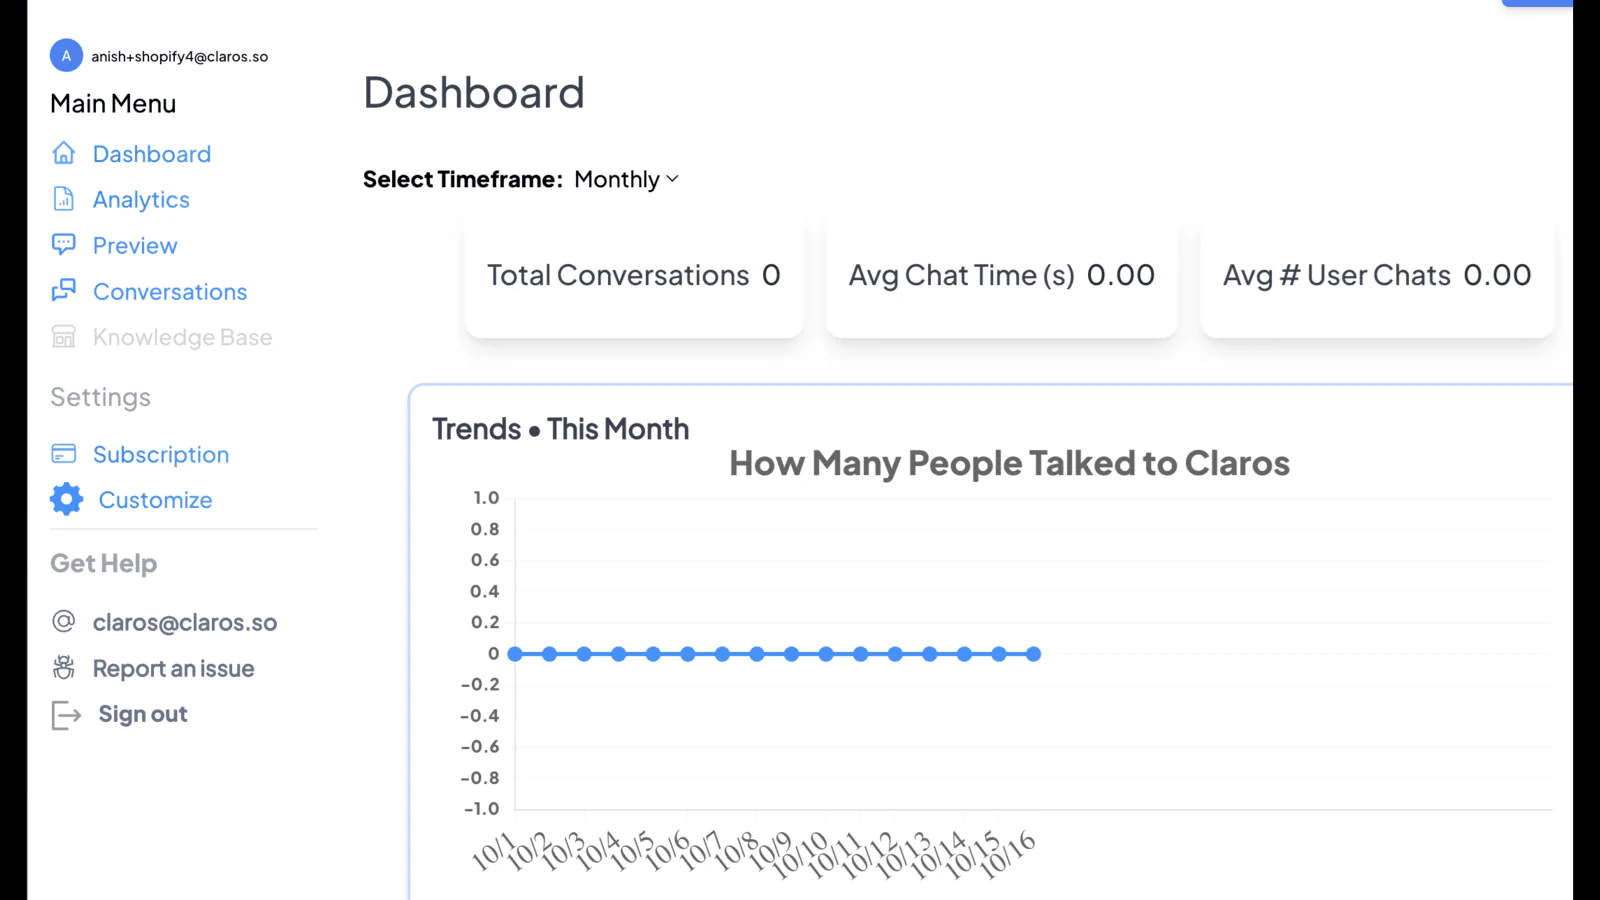Click the claros@claros.so email link
This screenshot has width=1600, height=900.
point(185,623)
